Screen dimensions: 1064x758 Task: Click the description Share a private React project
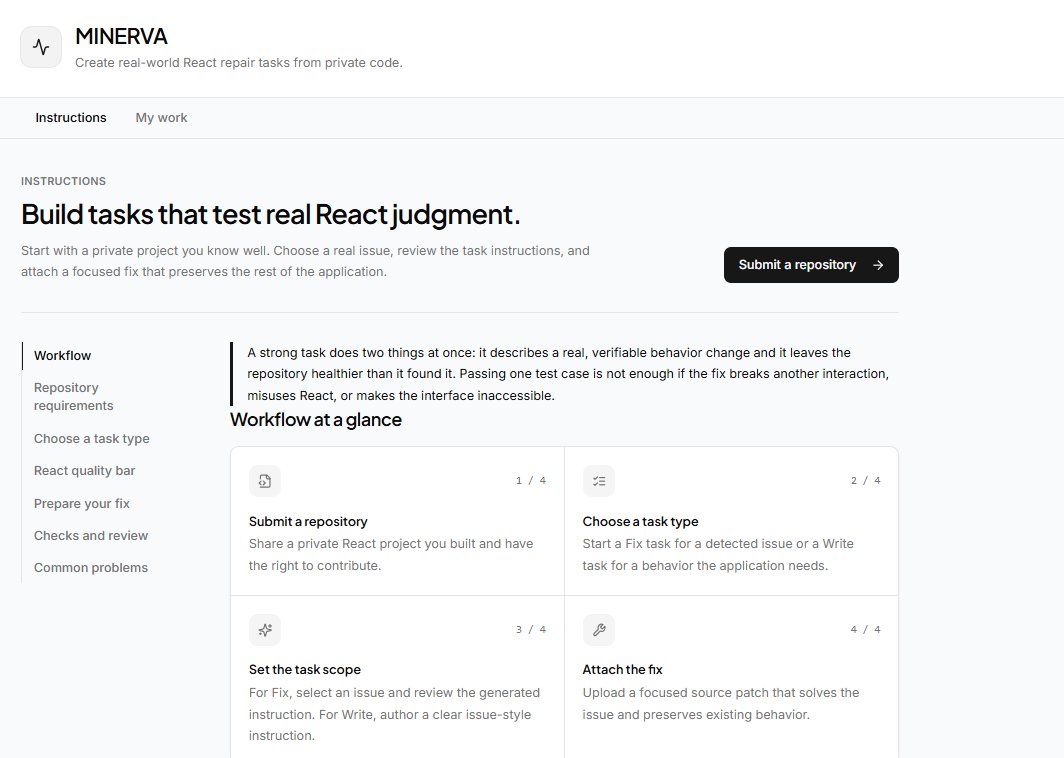pyautogui.click(x=391, y=554)
